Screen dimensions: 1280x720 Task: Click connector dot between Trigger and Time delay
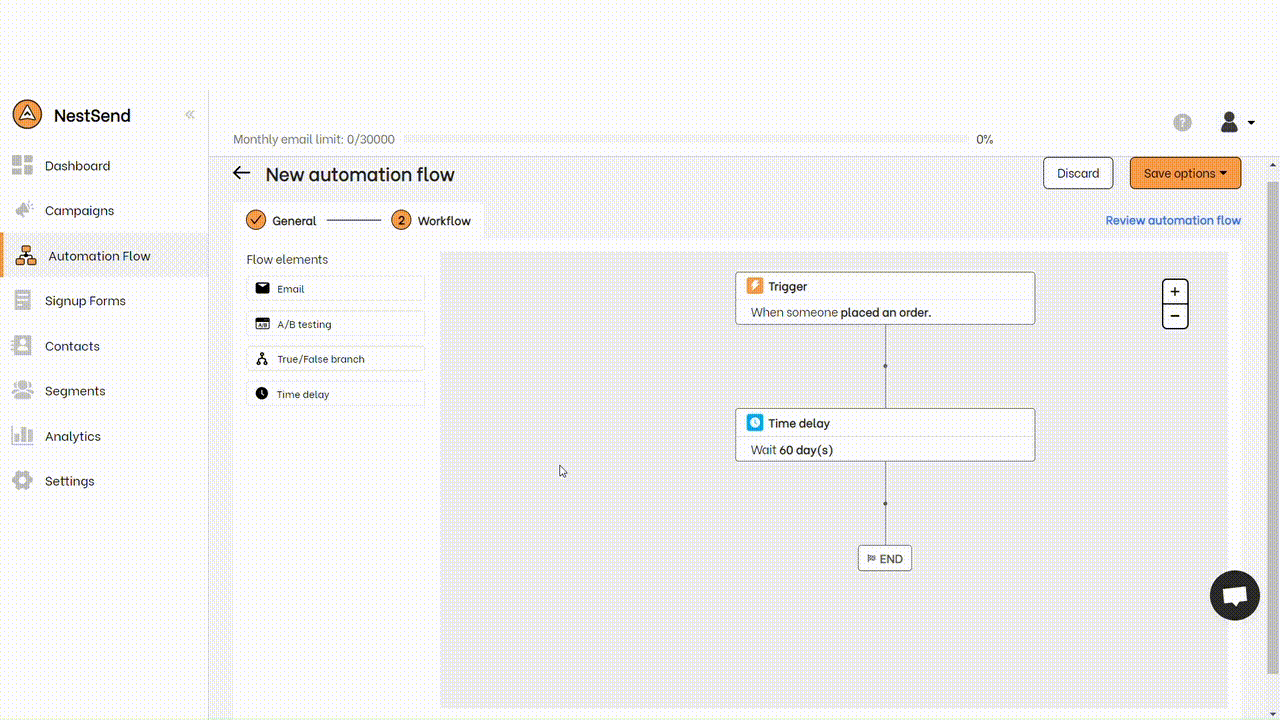pos(885,366)
